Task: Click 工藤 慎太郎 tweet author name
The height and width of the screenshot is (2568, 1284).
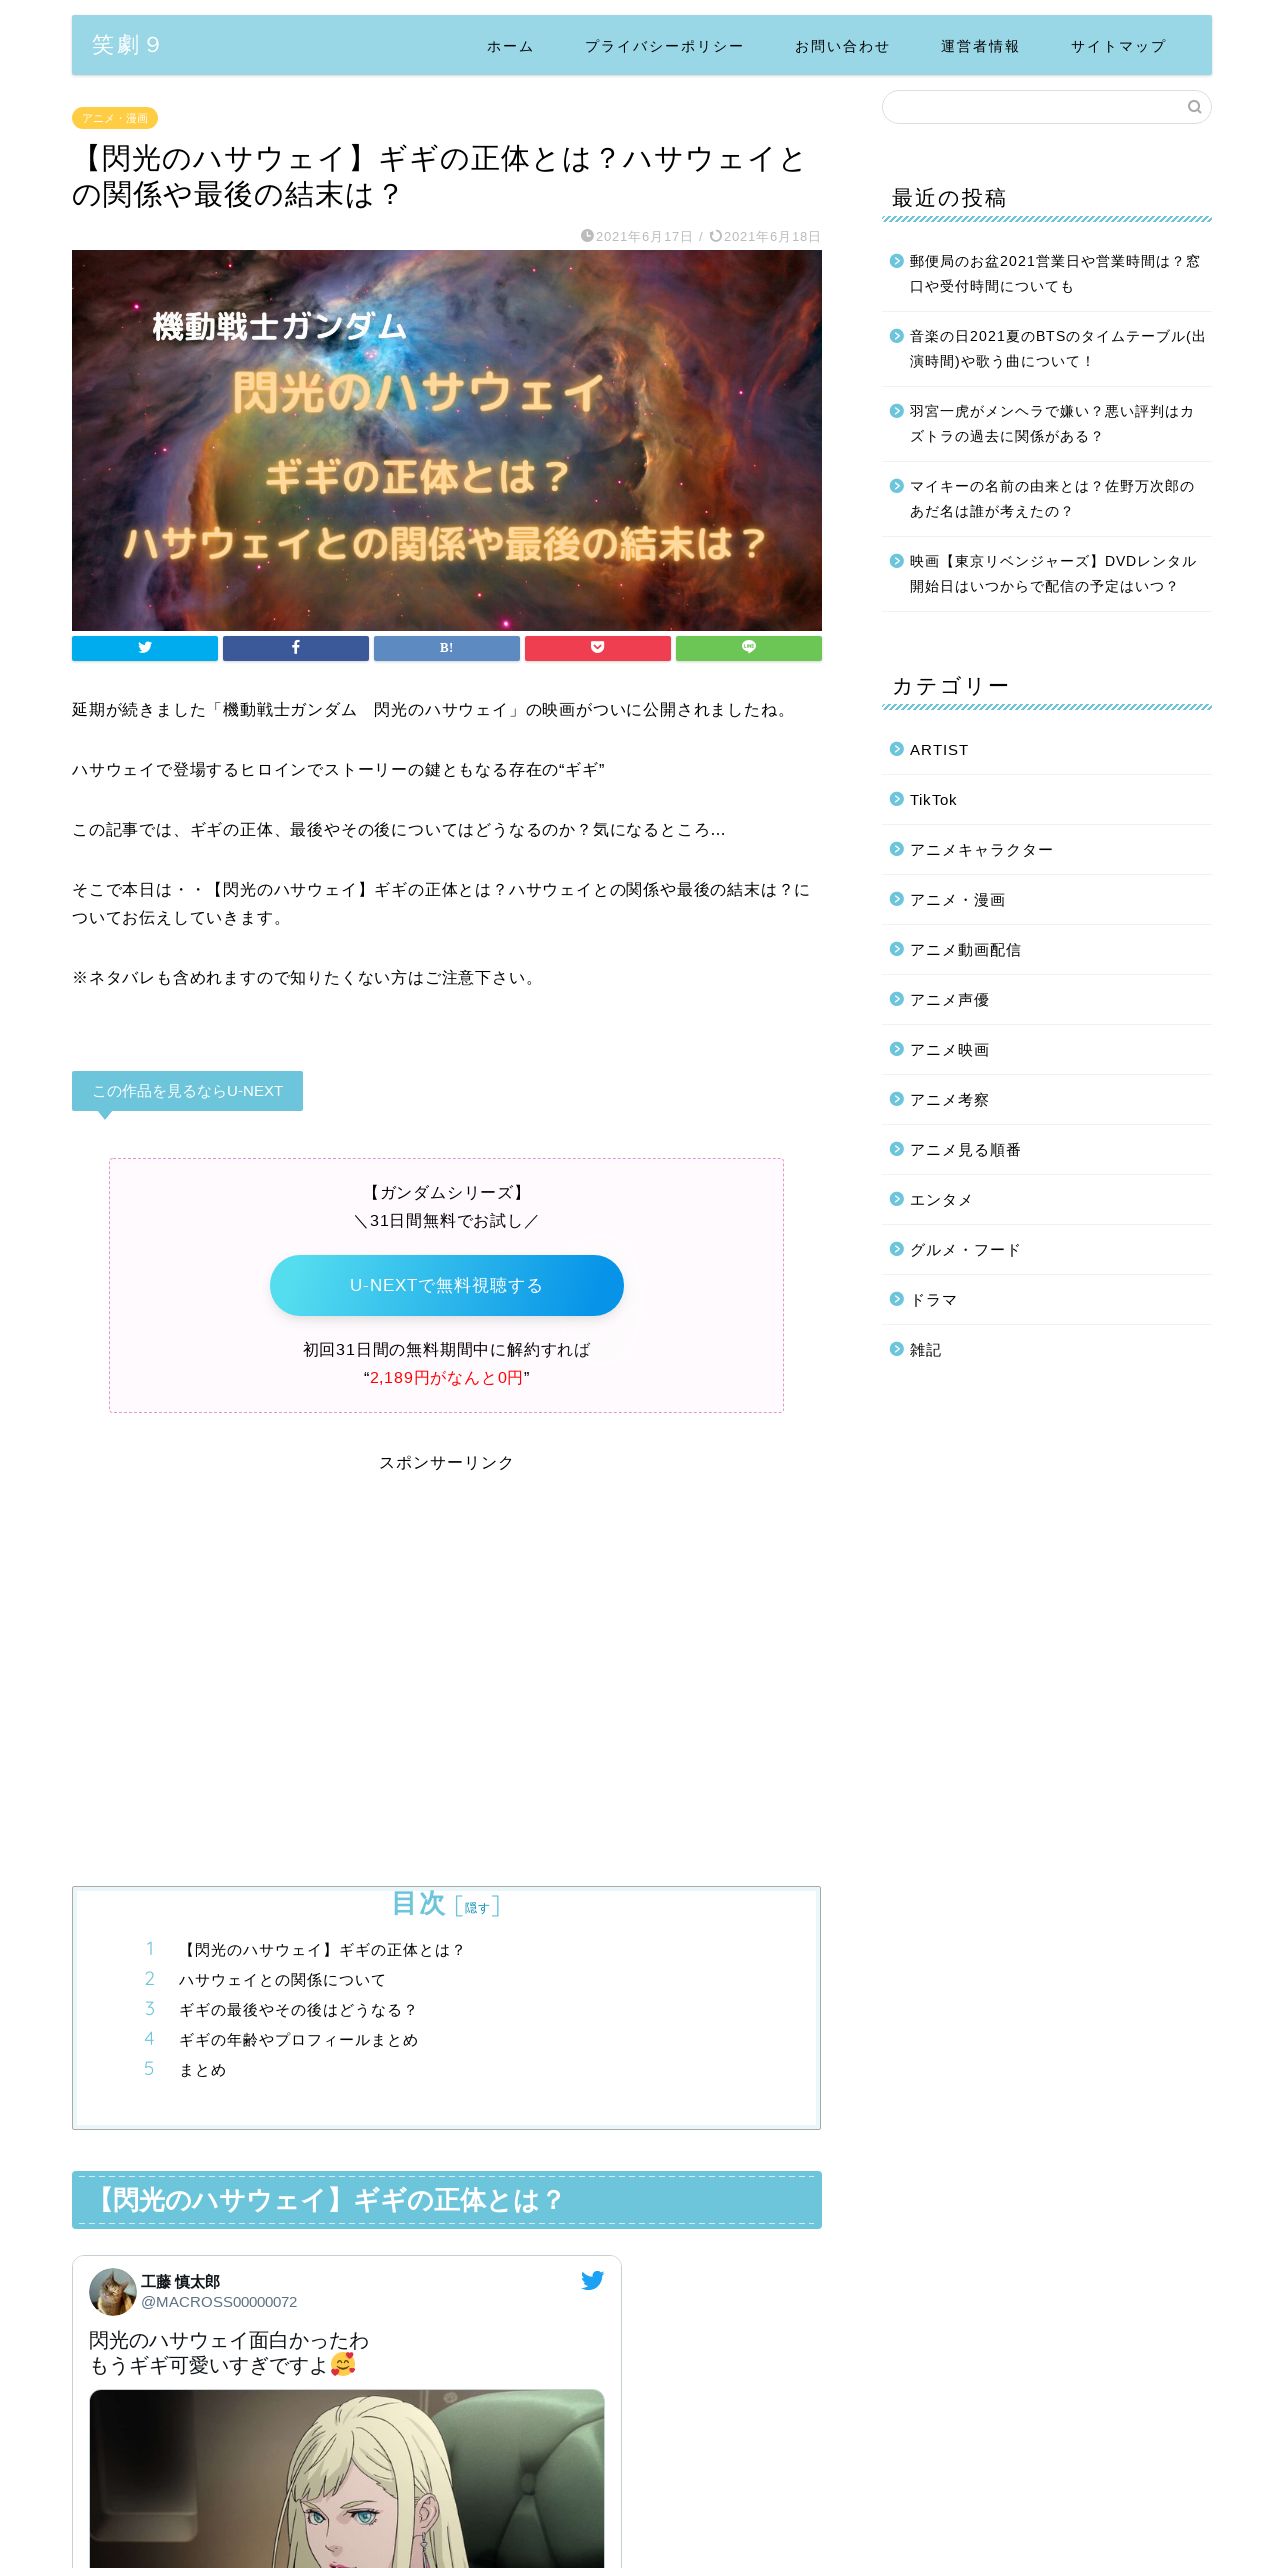Action: 180,2281
